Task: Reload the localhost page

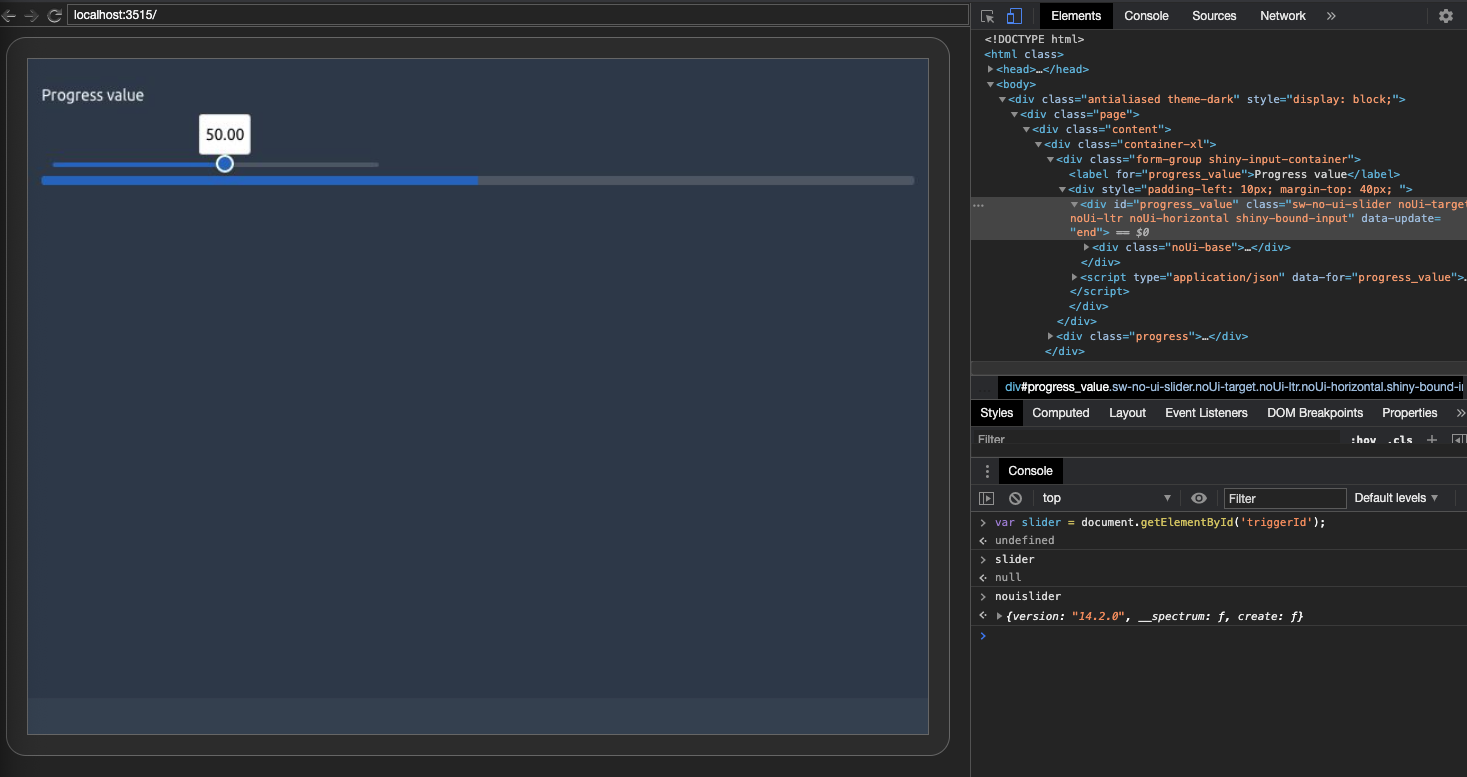Action: point(54,16)
